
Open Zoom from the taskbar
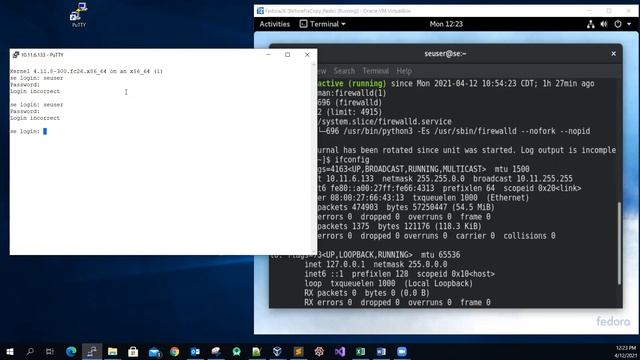[x=402, y=351]
